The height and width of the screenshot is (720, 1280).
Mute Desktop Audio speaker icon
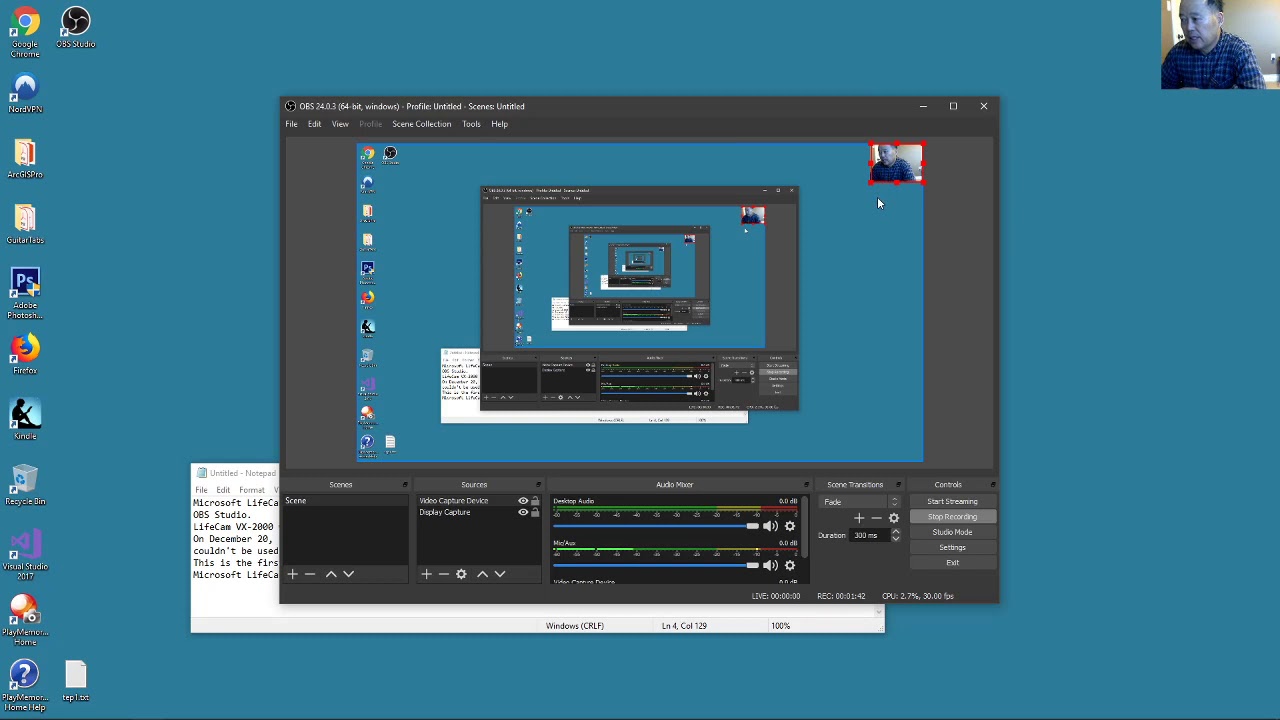point(770,526)
